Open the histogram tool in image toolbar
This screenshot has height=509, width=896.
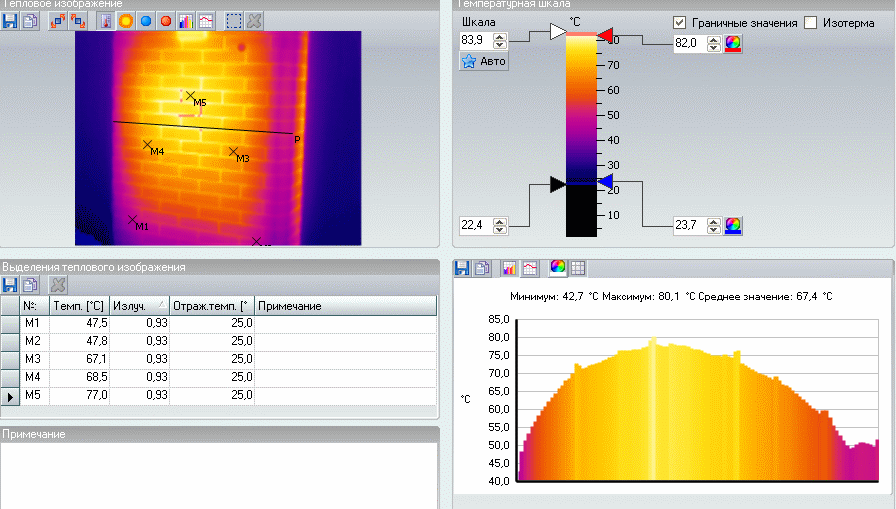pos(185,20)
